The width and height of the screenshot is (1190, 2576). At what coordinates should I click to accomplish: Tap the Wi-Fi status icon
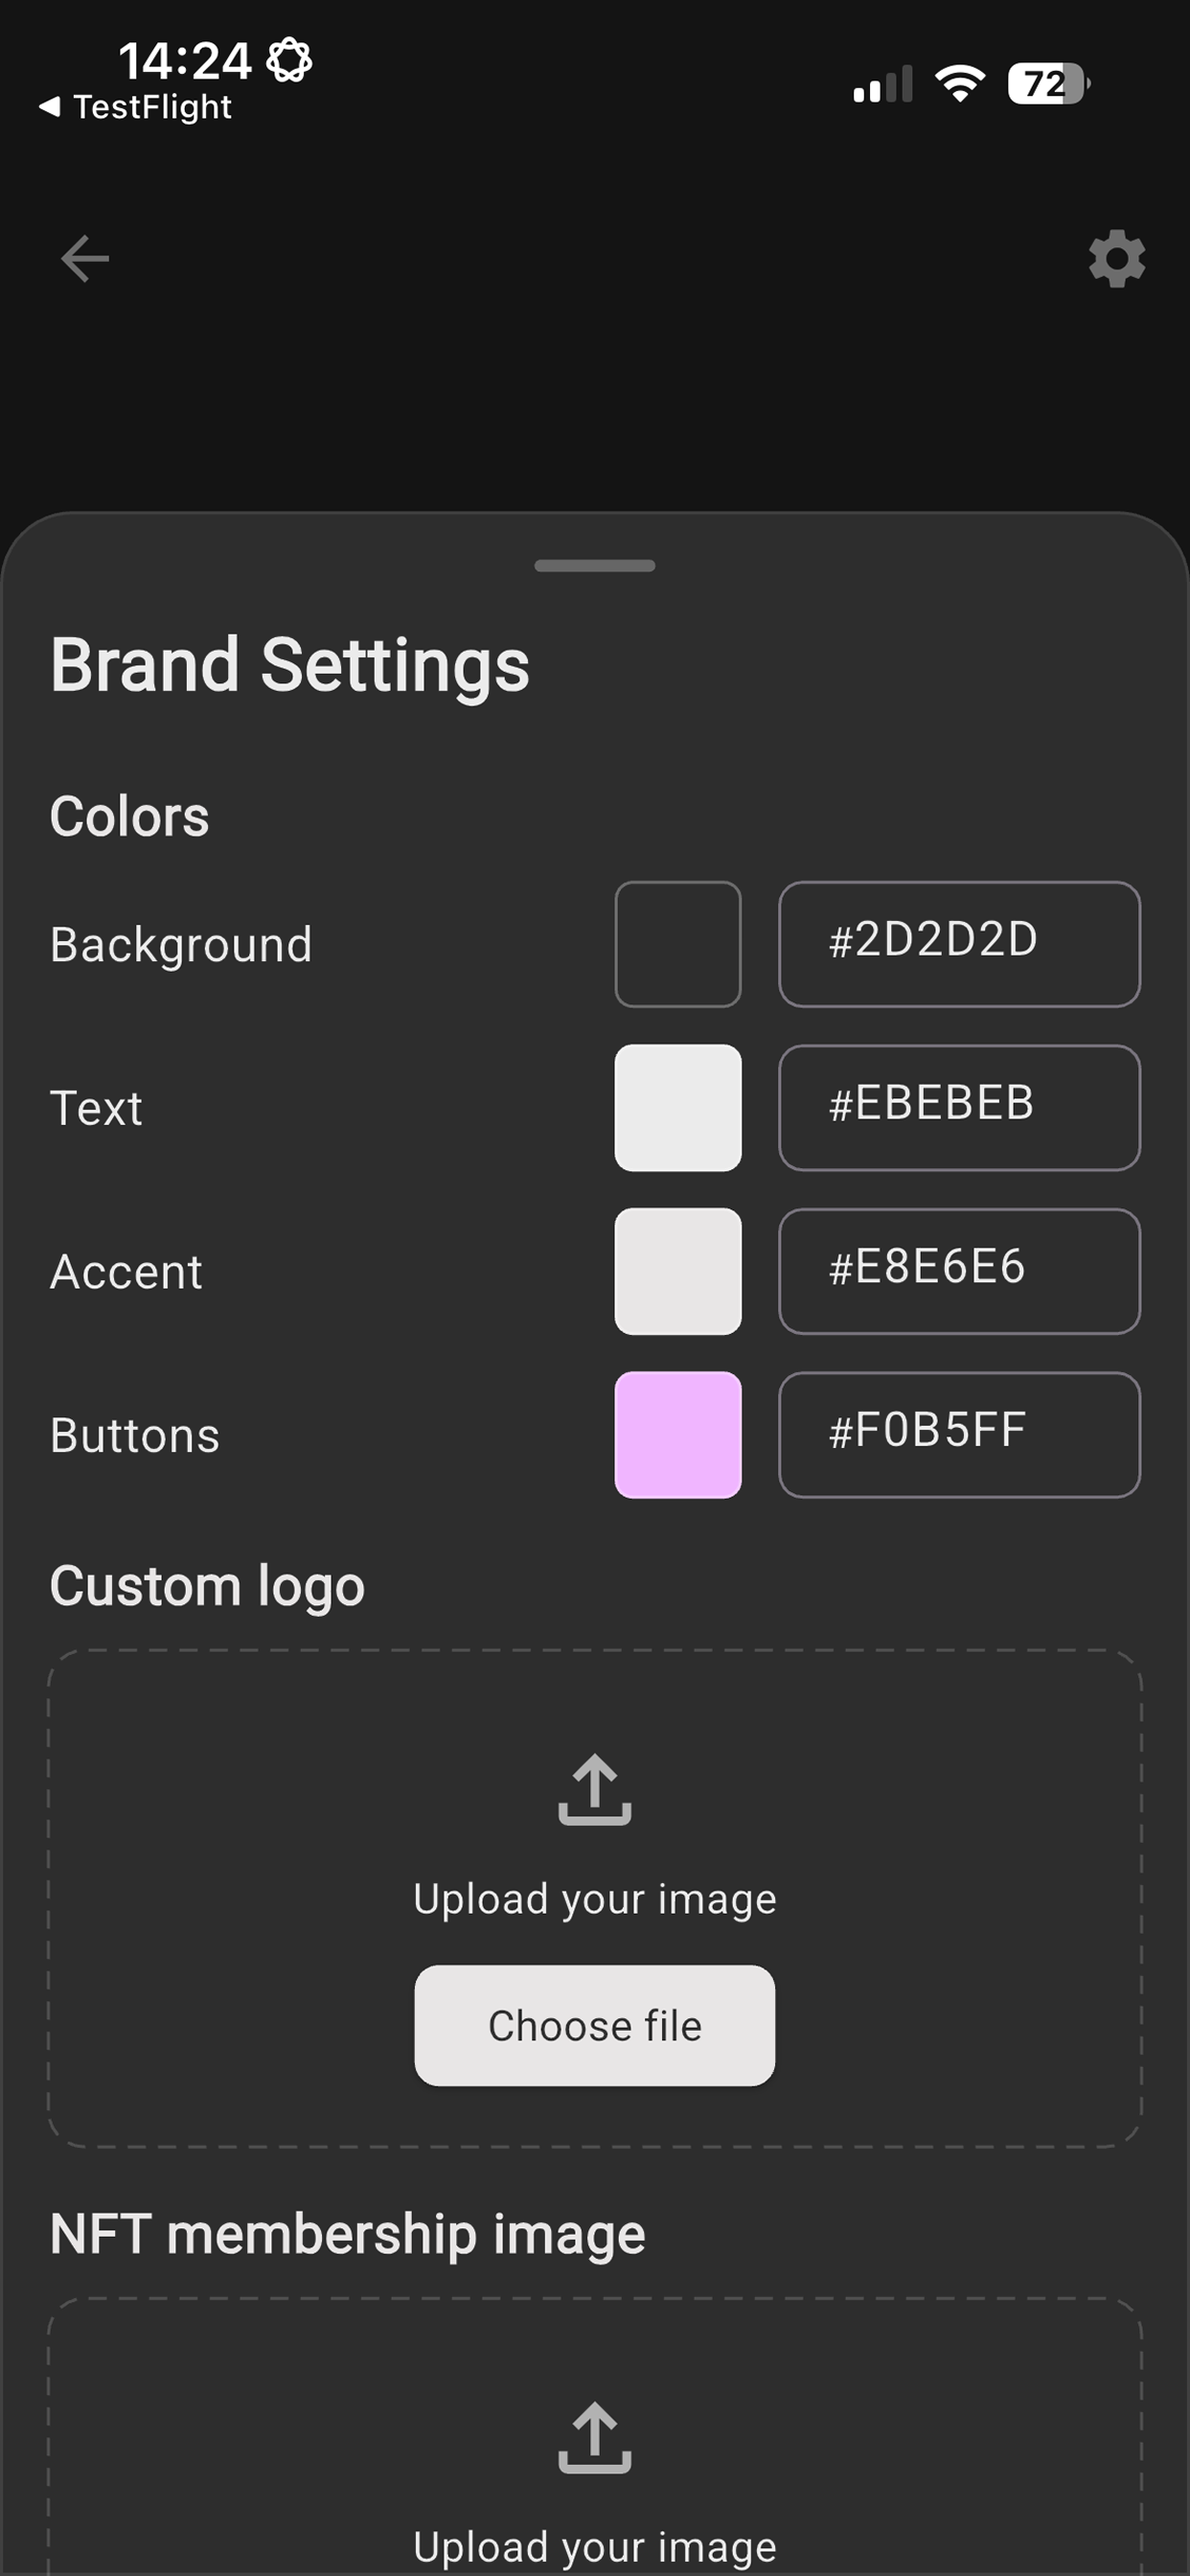(960, 83)
